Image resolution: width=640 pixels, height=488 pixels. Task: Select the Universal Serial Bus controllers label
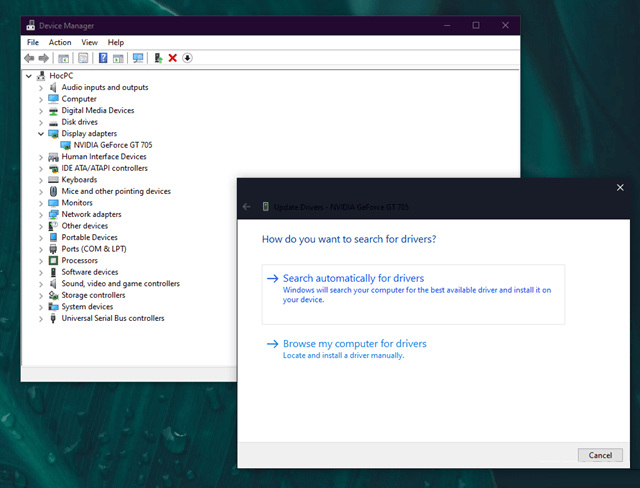coord(113,318)
